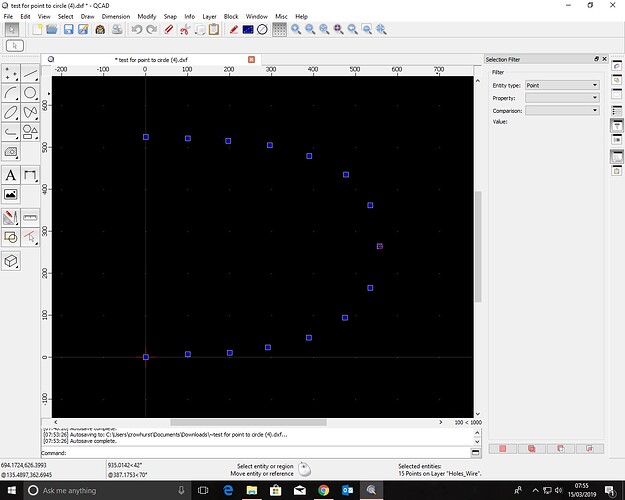Open the Measuring tools ruler icon
The width and height of the screenshot is (625, 500).
click(x=30, y=218)
